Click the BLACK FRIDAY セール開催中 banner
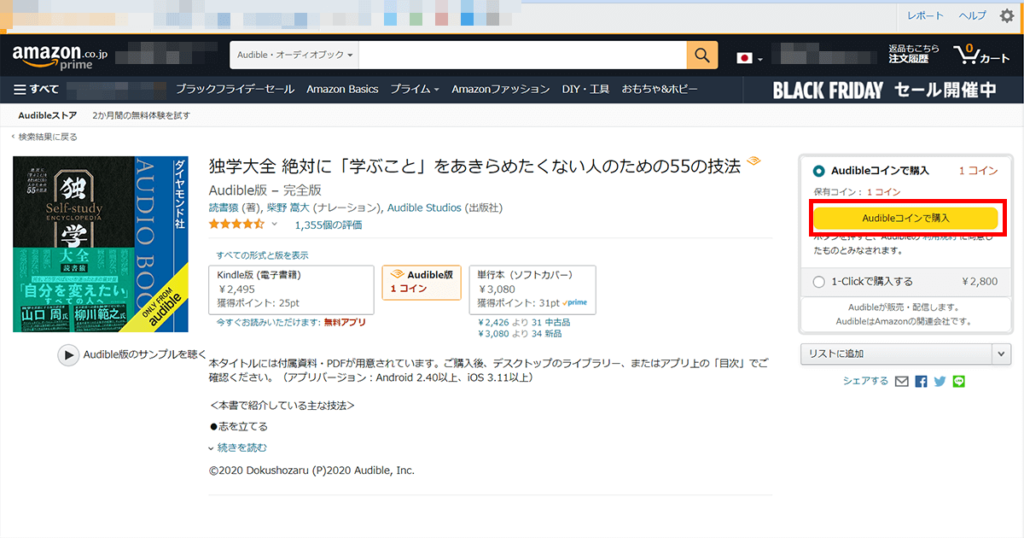Image resolution: width=1024 pixels, height=538 pixels. [884, 90]
